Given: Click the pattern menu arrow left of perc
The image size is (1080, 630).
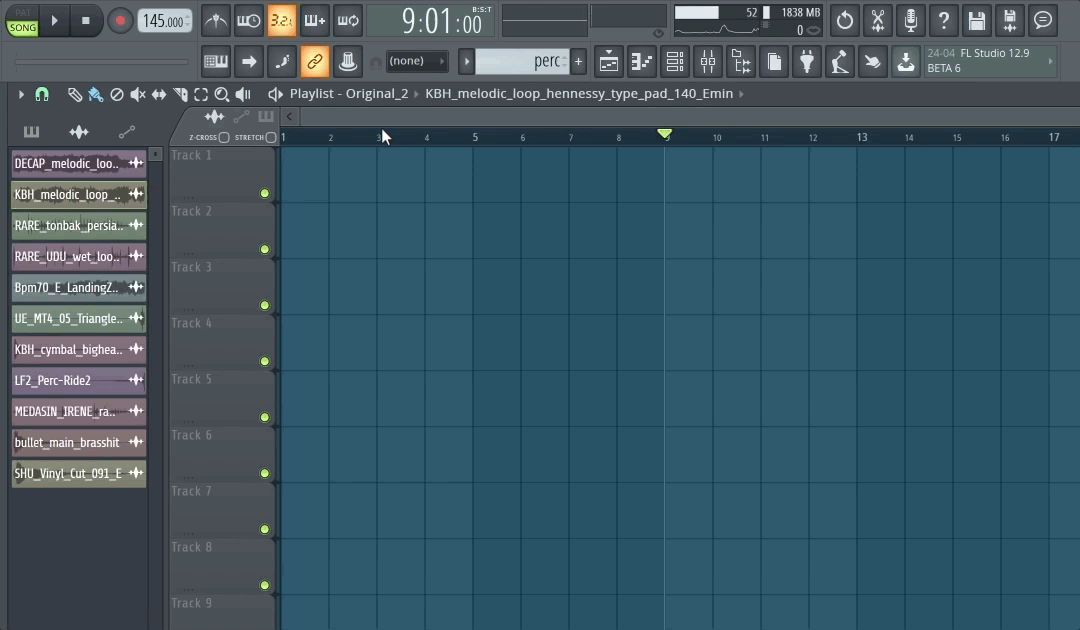Looking at the screenshot, I should (x=466, y=61).
